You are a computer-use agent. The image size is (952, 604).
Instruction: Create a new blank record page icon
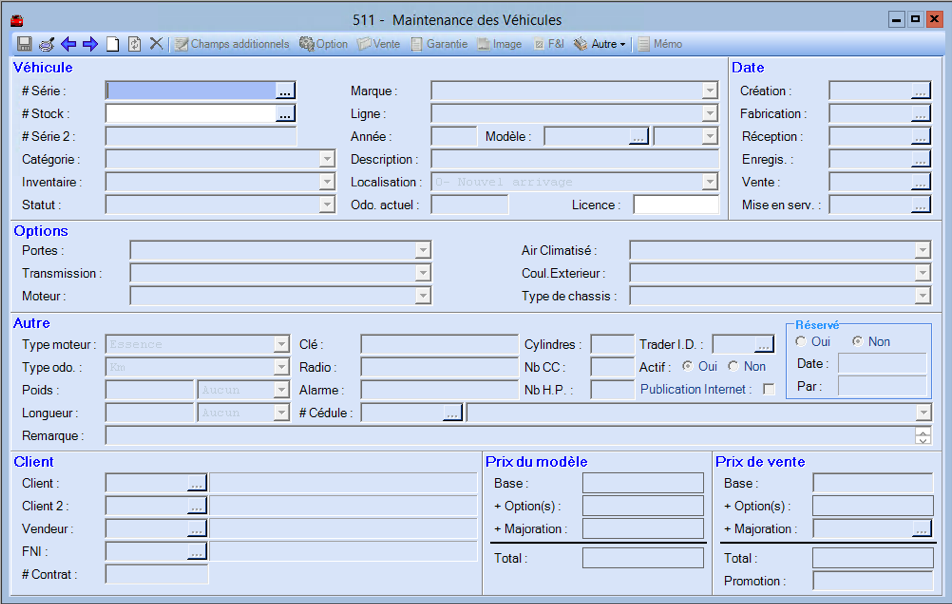pyautogui.click(x=113, y=44)
